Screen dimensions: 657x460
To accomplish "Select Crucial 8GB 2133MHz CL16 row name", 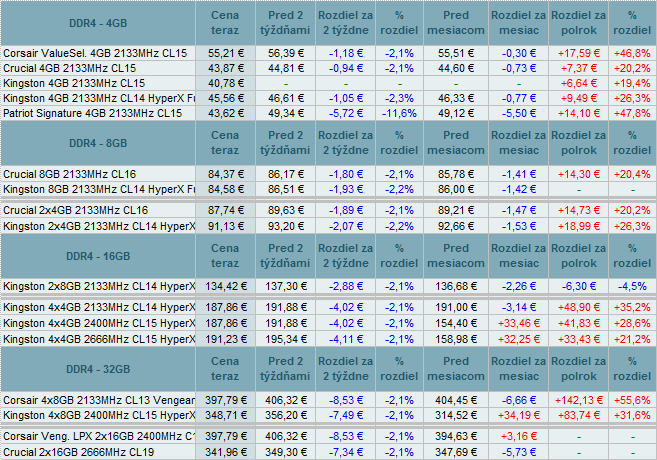I will pos(70,174).
